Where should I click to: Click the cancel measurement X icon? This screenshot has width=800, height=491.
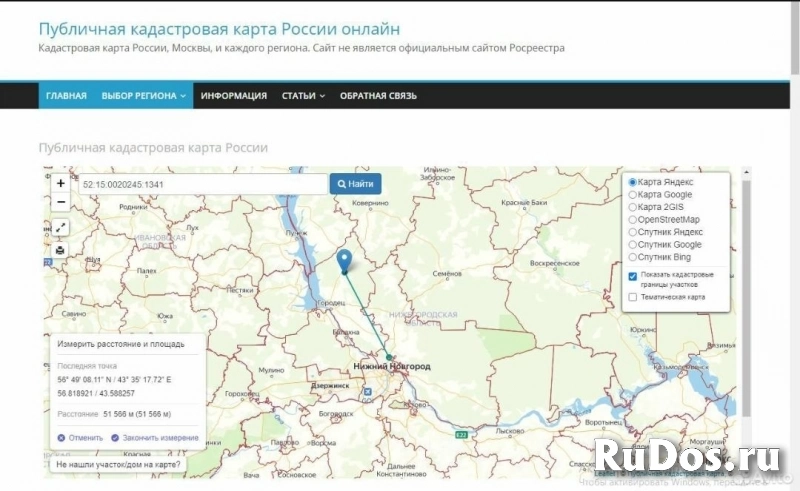click(x=61, y=438)
